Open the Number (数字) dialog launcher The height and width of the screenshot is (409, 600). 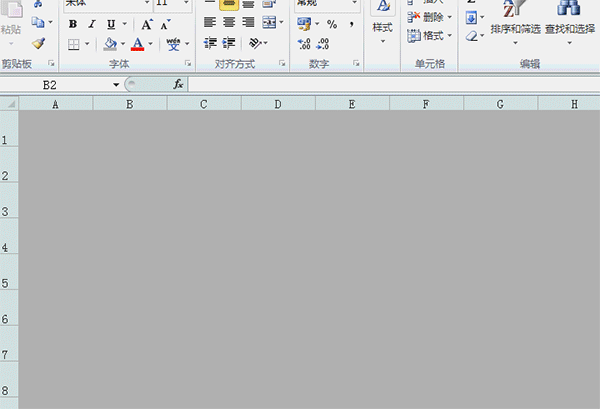click(x=356, y=64)
